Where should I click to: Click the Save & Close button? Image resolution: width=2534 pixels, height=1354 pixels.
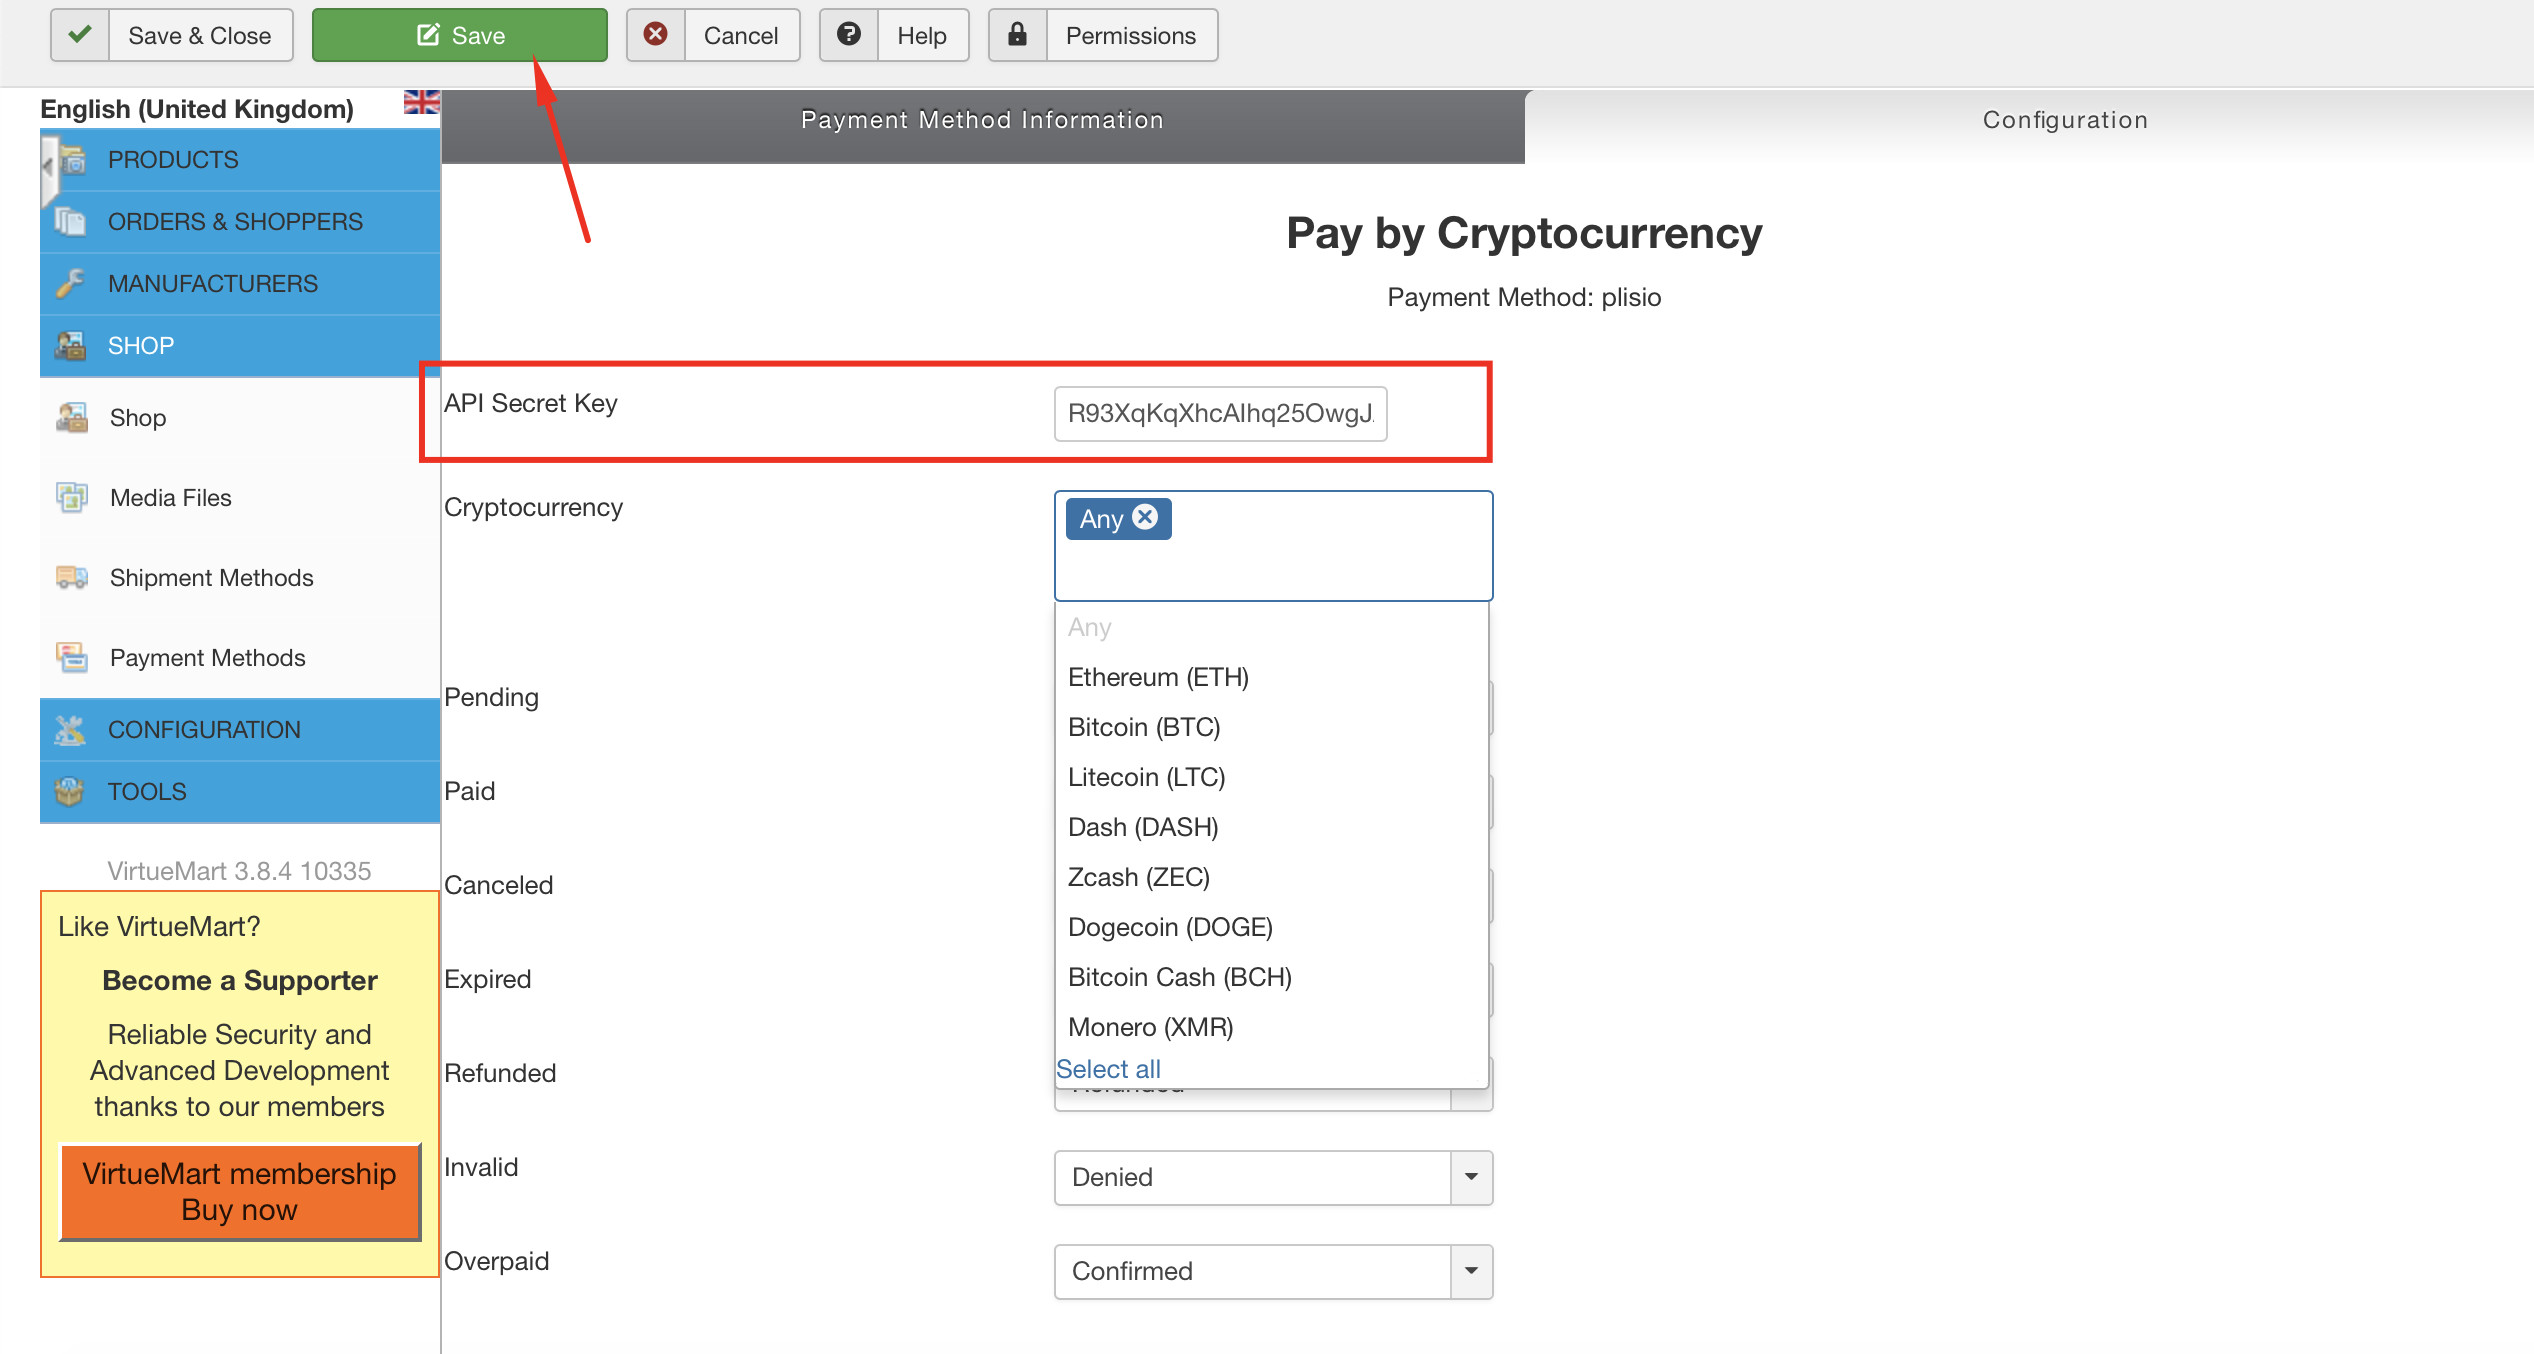click(172, 35)
